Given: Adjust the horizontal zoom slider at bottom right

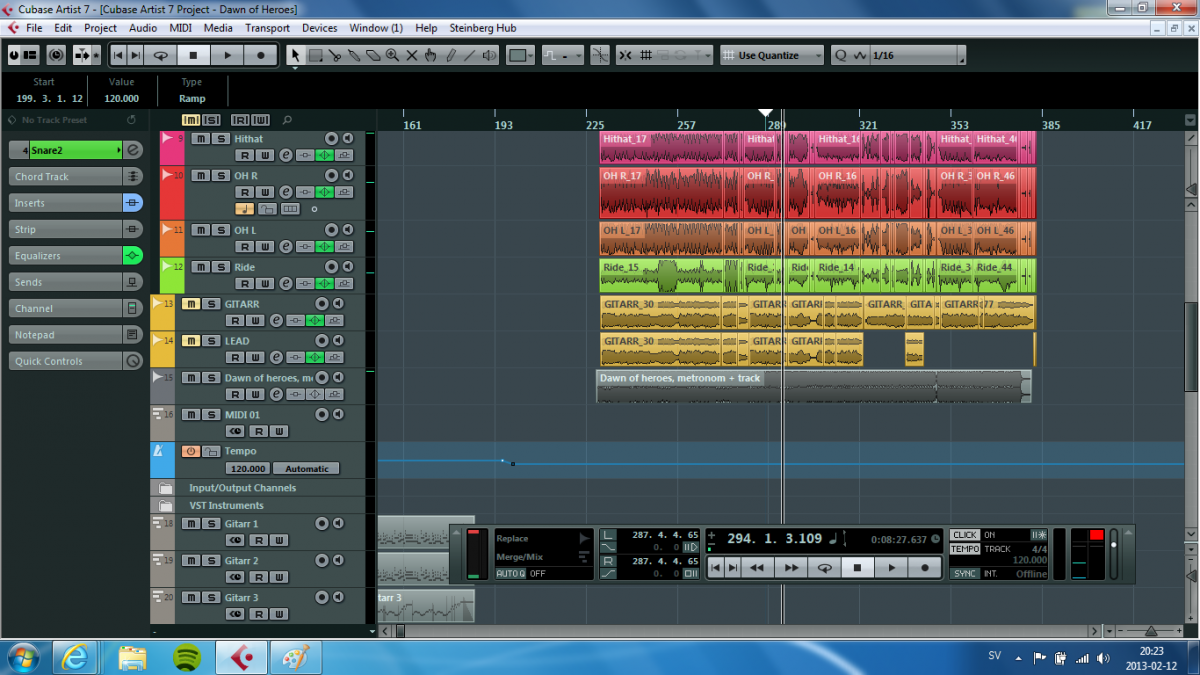Looking at the screenshot, I should click(1150, 631).
